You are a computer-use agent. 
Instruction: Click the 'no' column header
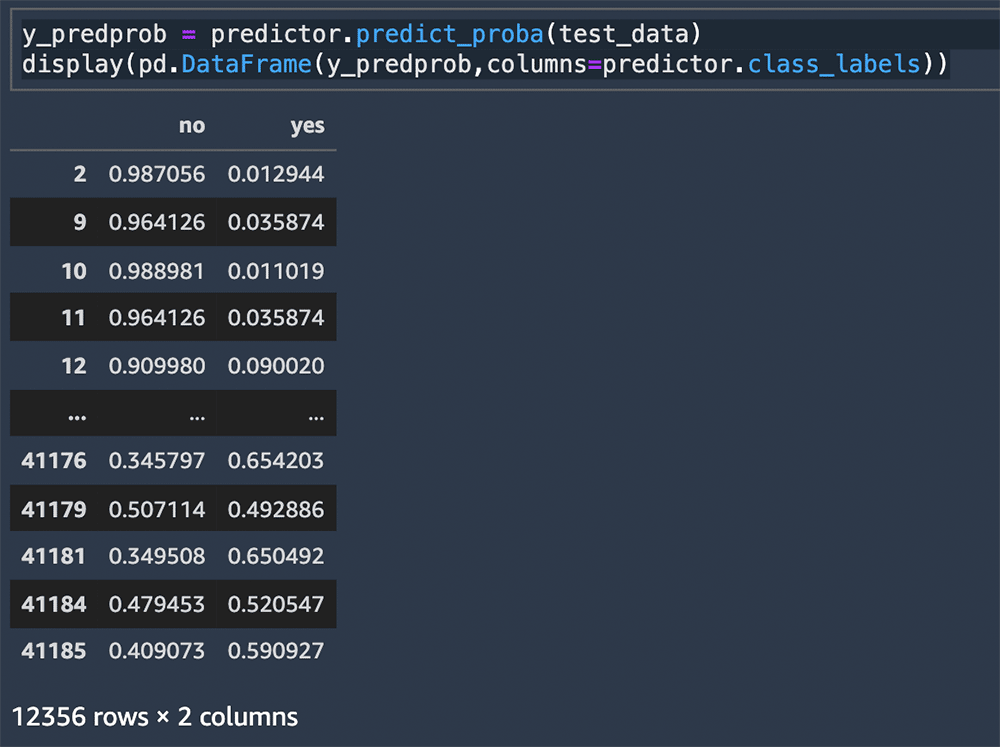pyautogui.click(x=192, y=126)
